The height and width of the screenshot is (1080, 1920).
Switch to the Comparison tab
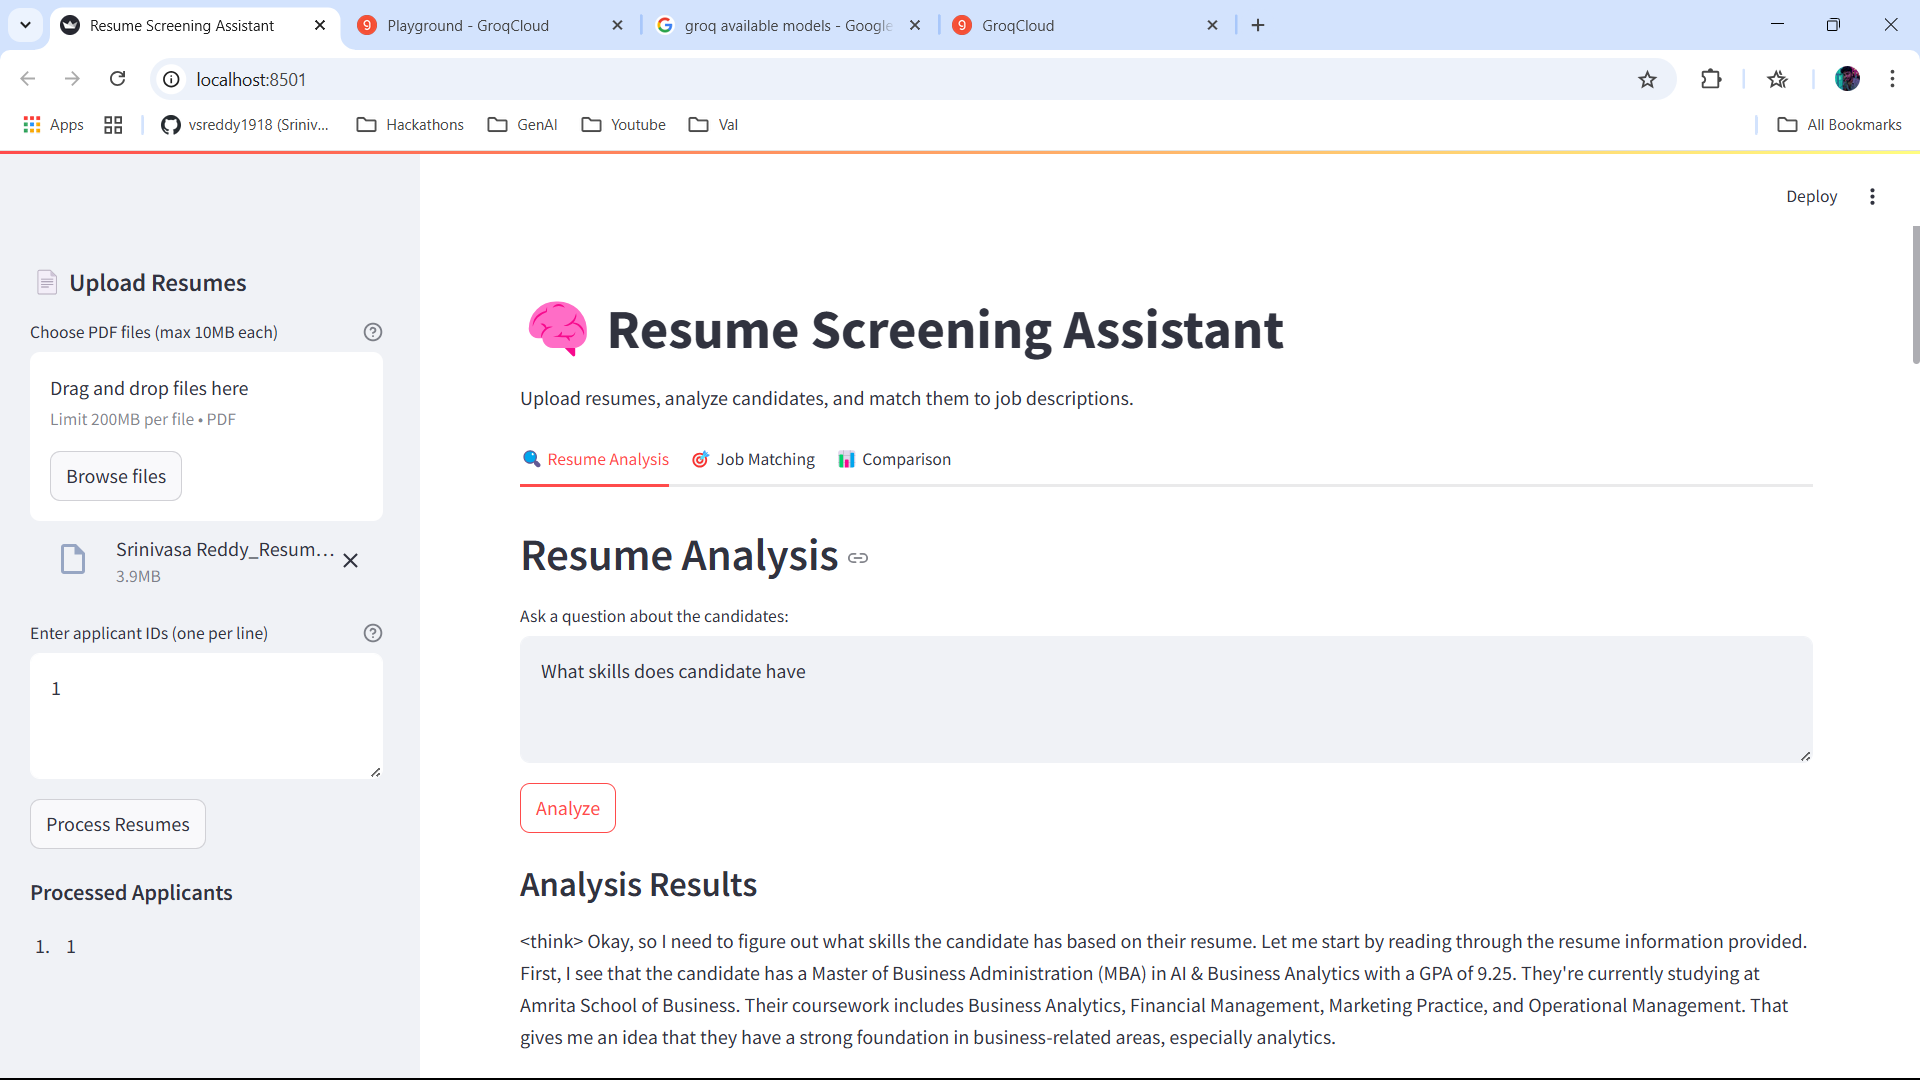click(895, 460)
